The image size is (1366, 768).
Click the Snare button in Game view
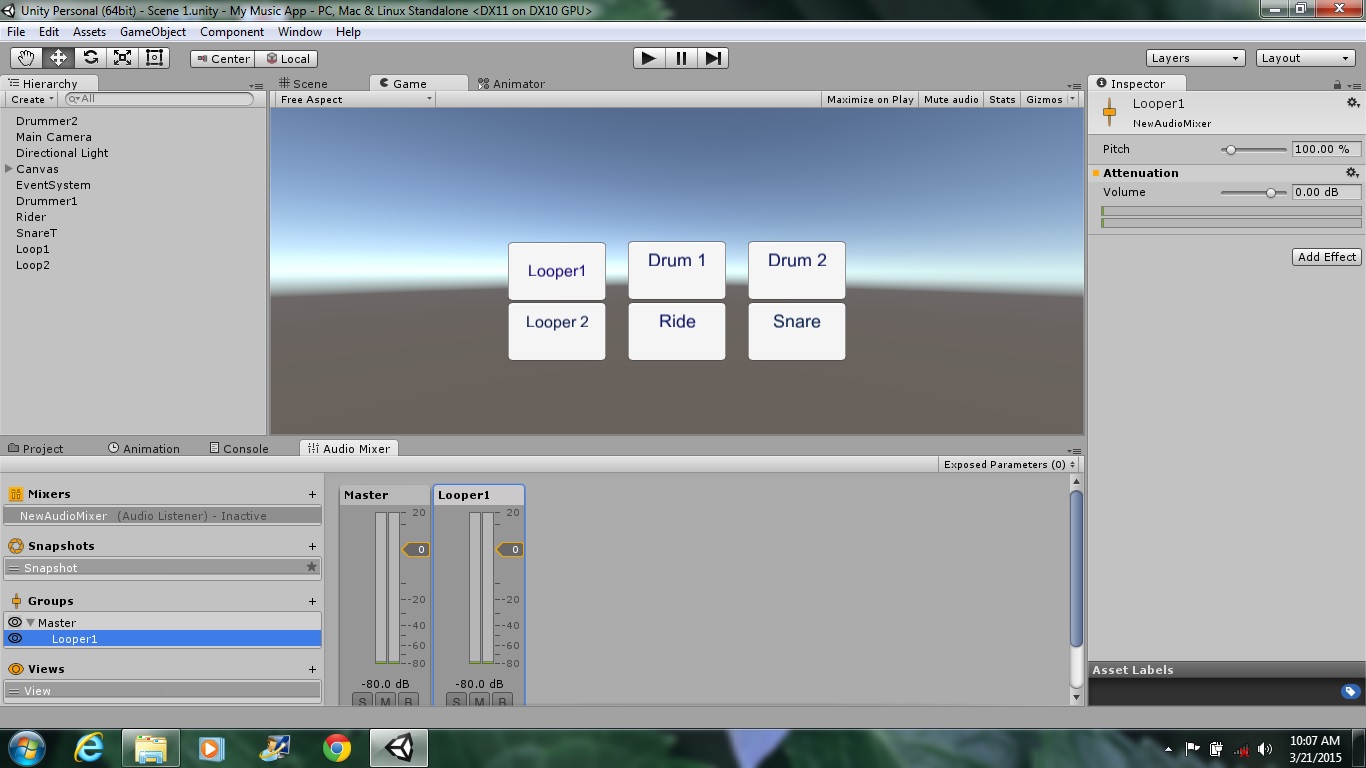tap(797, 331)
